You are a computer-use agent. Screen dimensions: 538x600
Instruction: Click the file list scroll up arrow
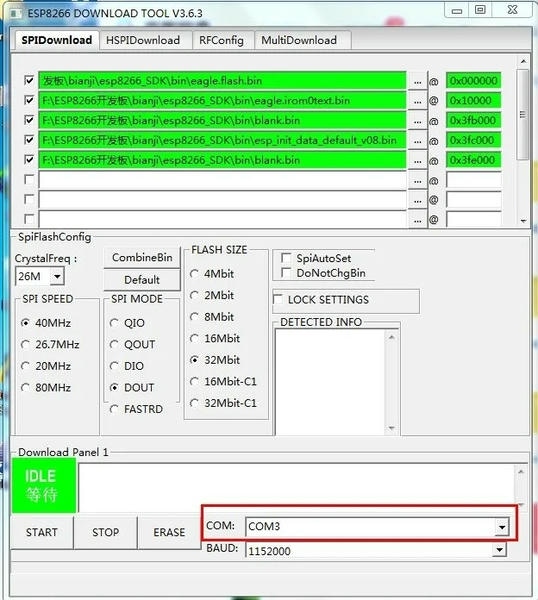523,61
